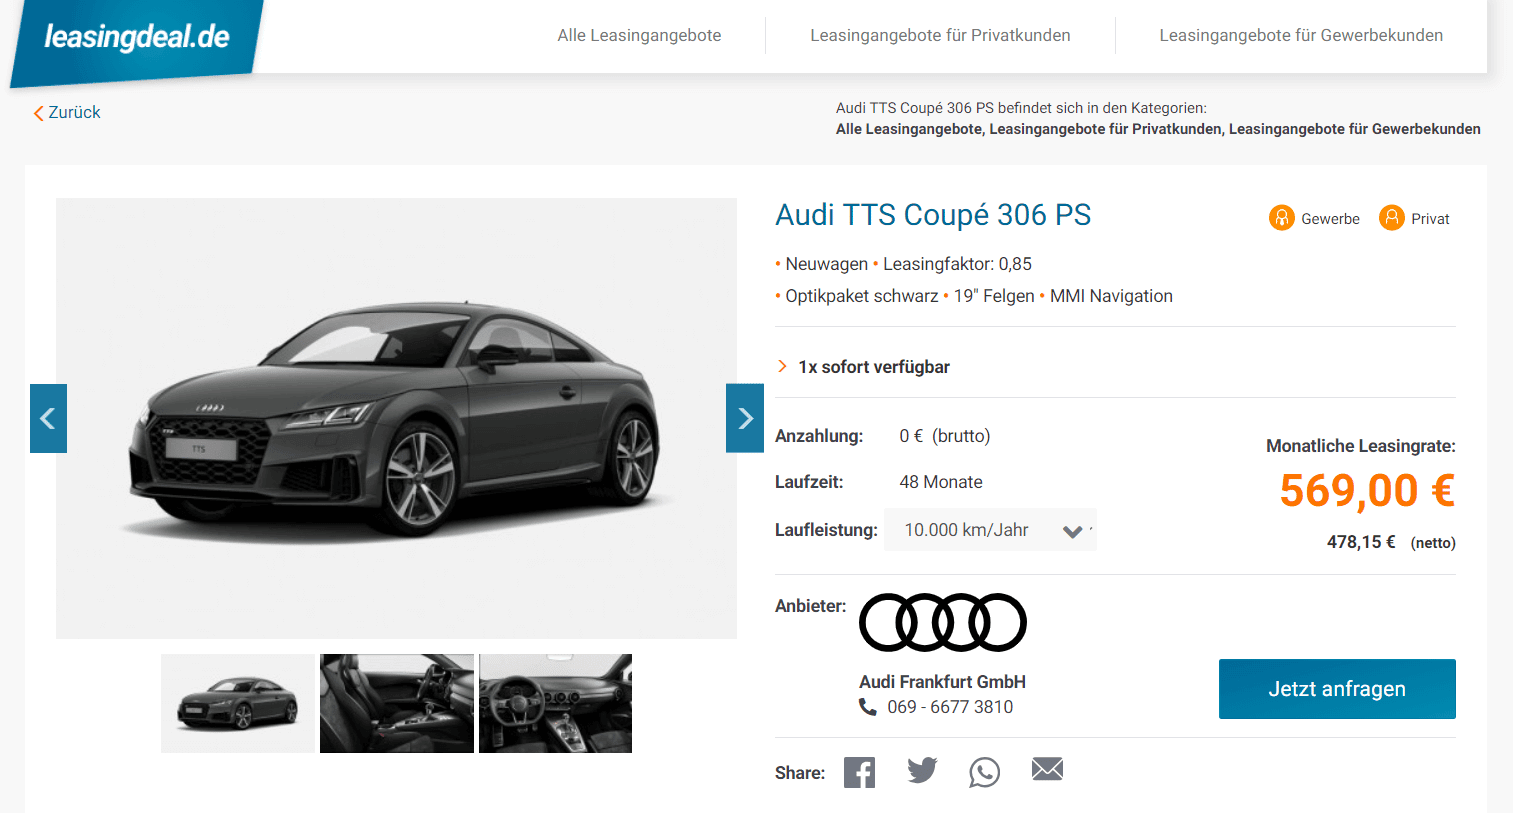Viewport: 1513px width, 813px height.
Task: Click the MMI Navigation feature text
Action: [x=1111, y=296]
